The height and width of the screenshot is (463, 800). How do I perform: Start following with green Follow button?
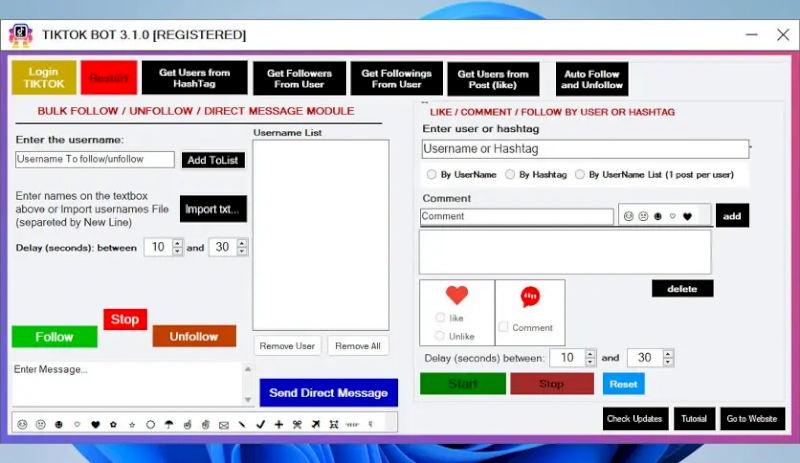point(55,337)
